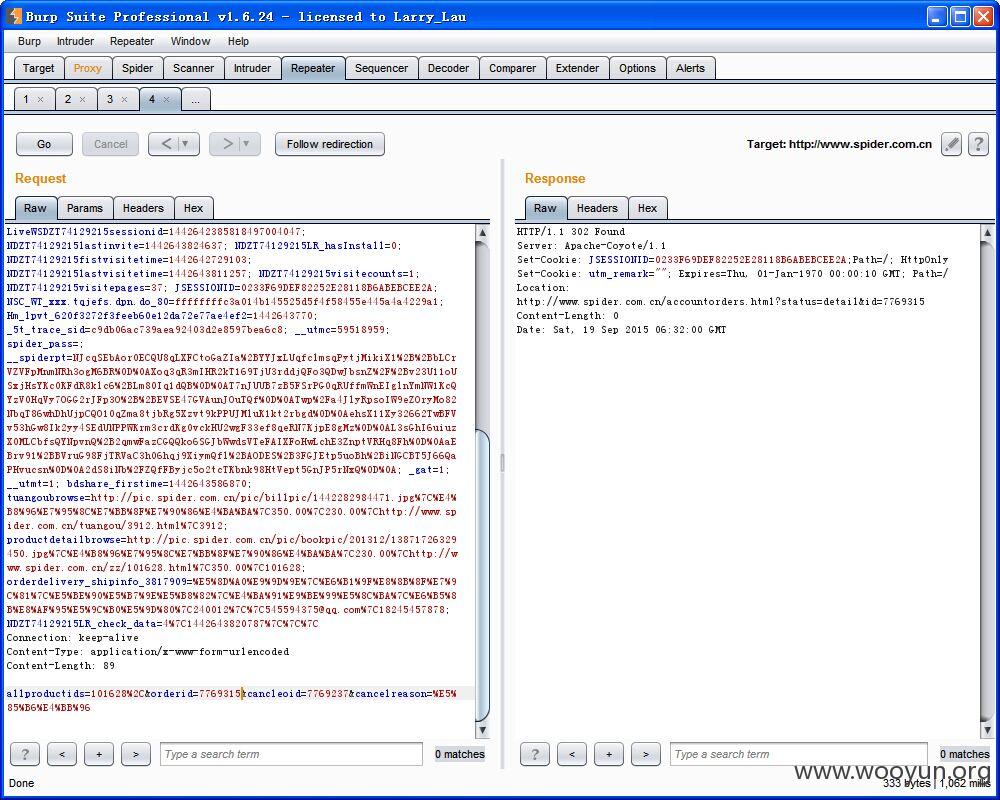
Task: Open Repeater help question mark icon
Action: coord(978,144)
